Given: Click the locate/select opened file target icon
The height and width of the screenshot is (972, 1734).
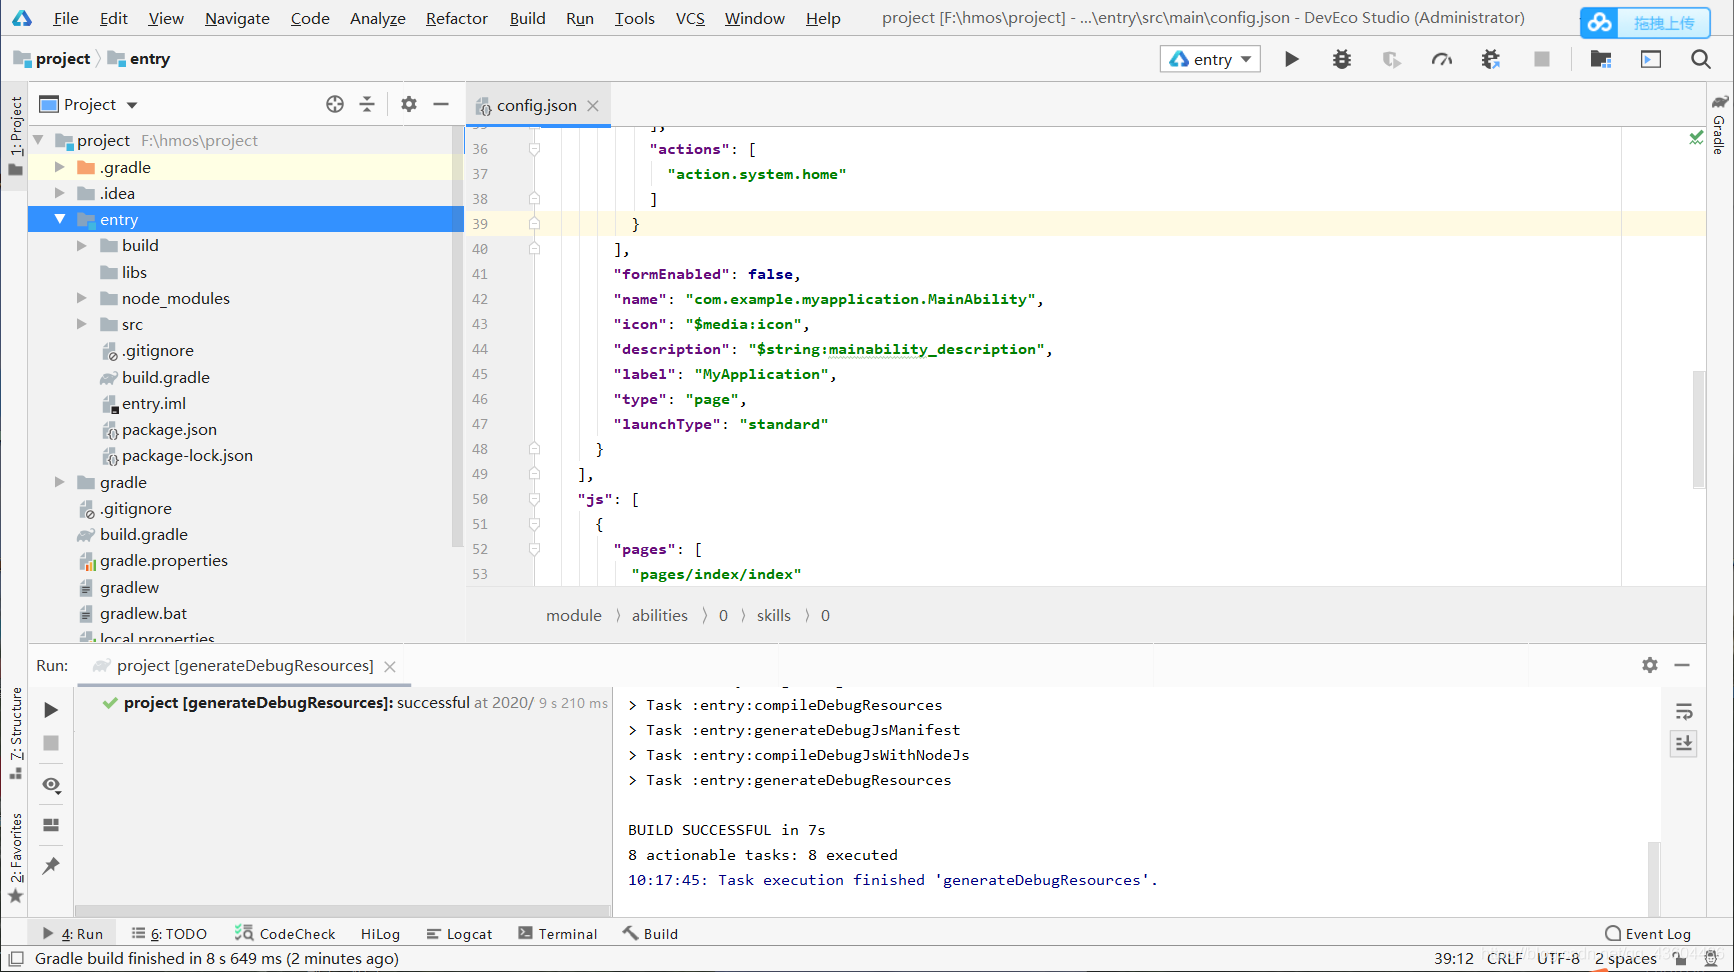Looking at the screenshot, I should (x=335, y=104).
